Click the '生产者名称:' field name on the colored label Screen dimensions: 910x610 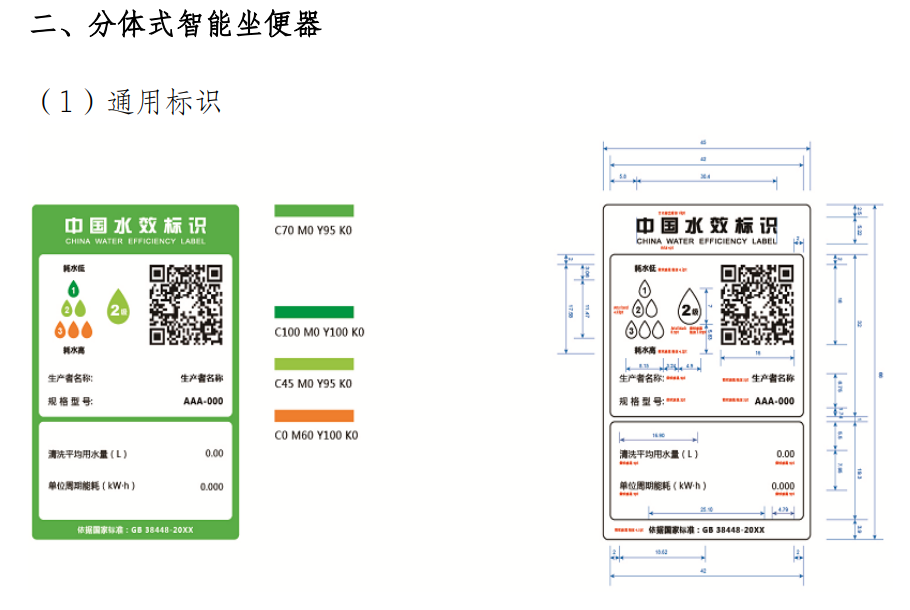click(70, 378)
